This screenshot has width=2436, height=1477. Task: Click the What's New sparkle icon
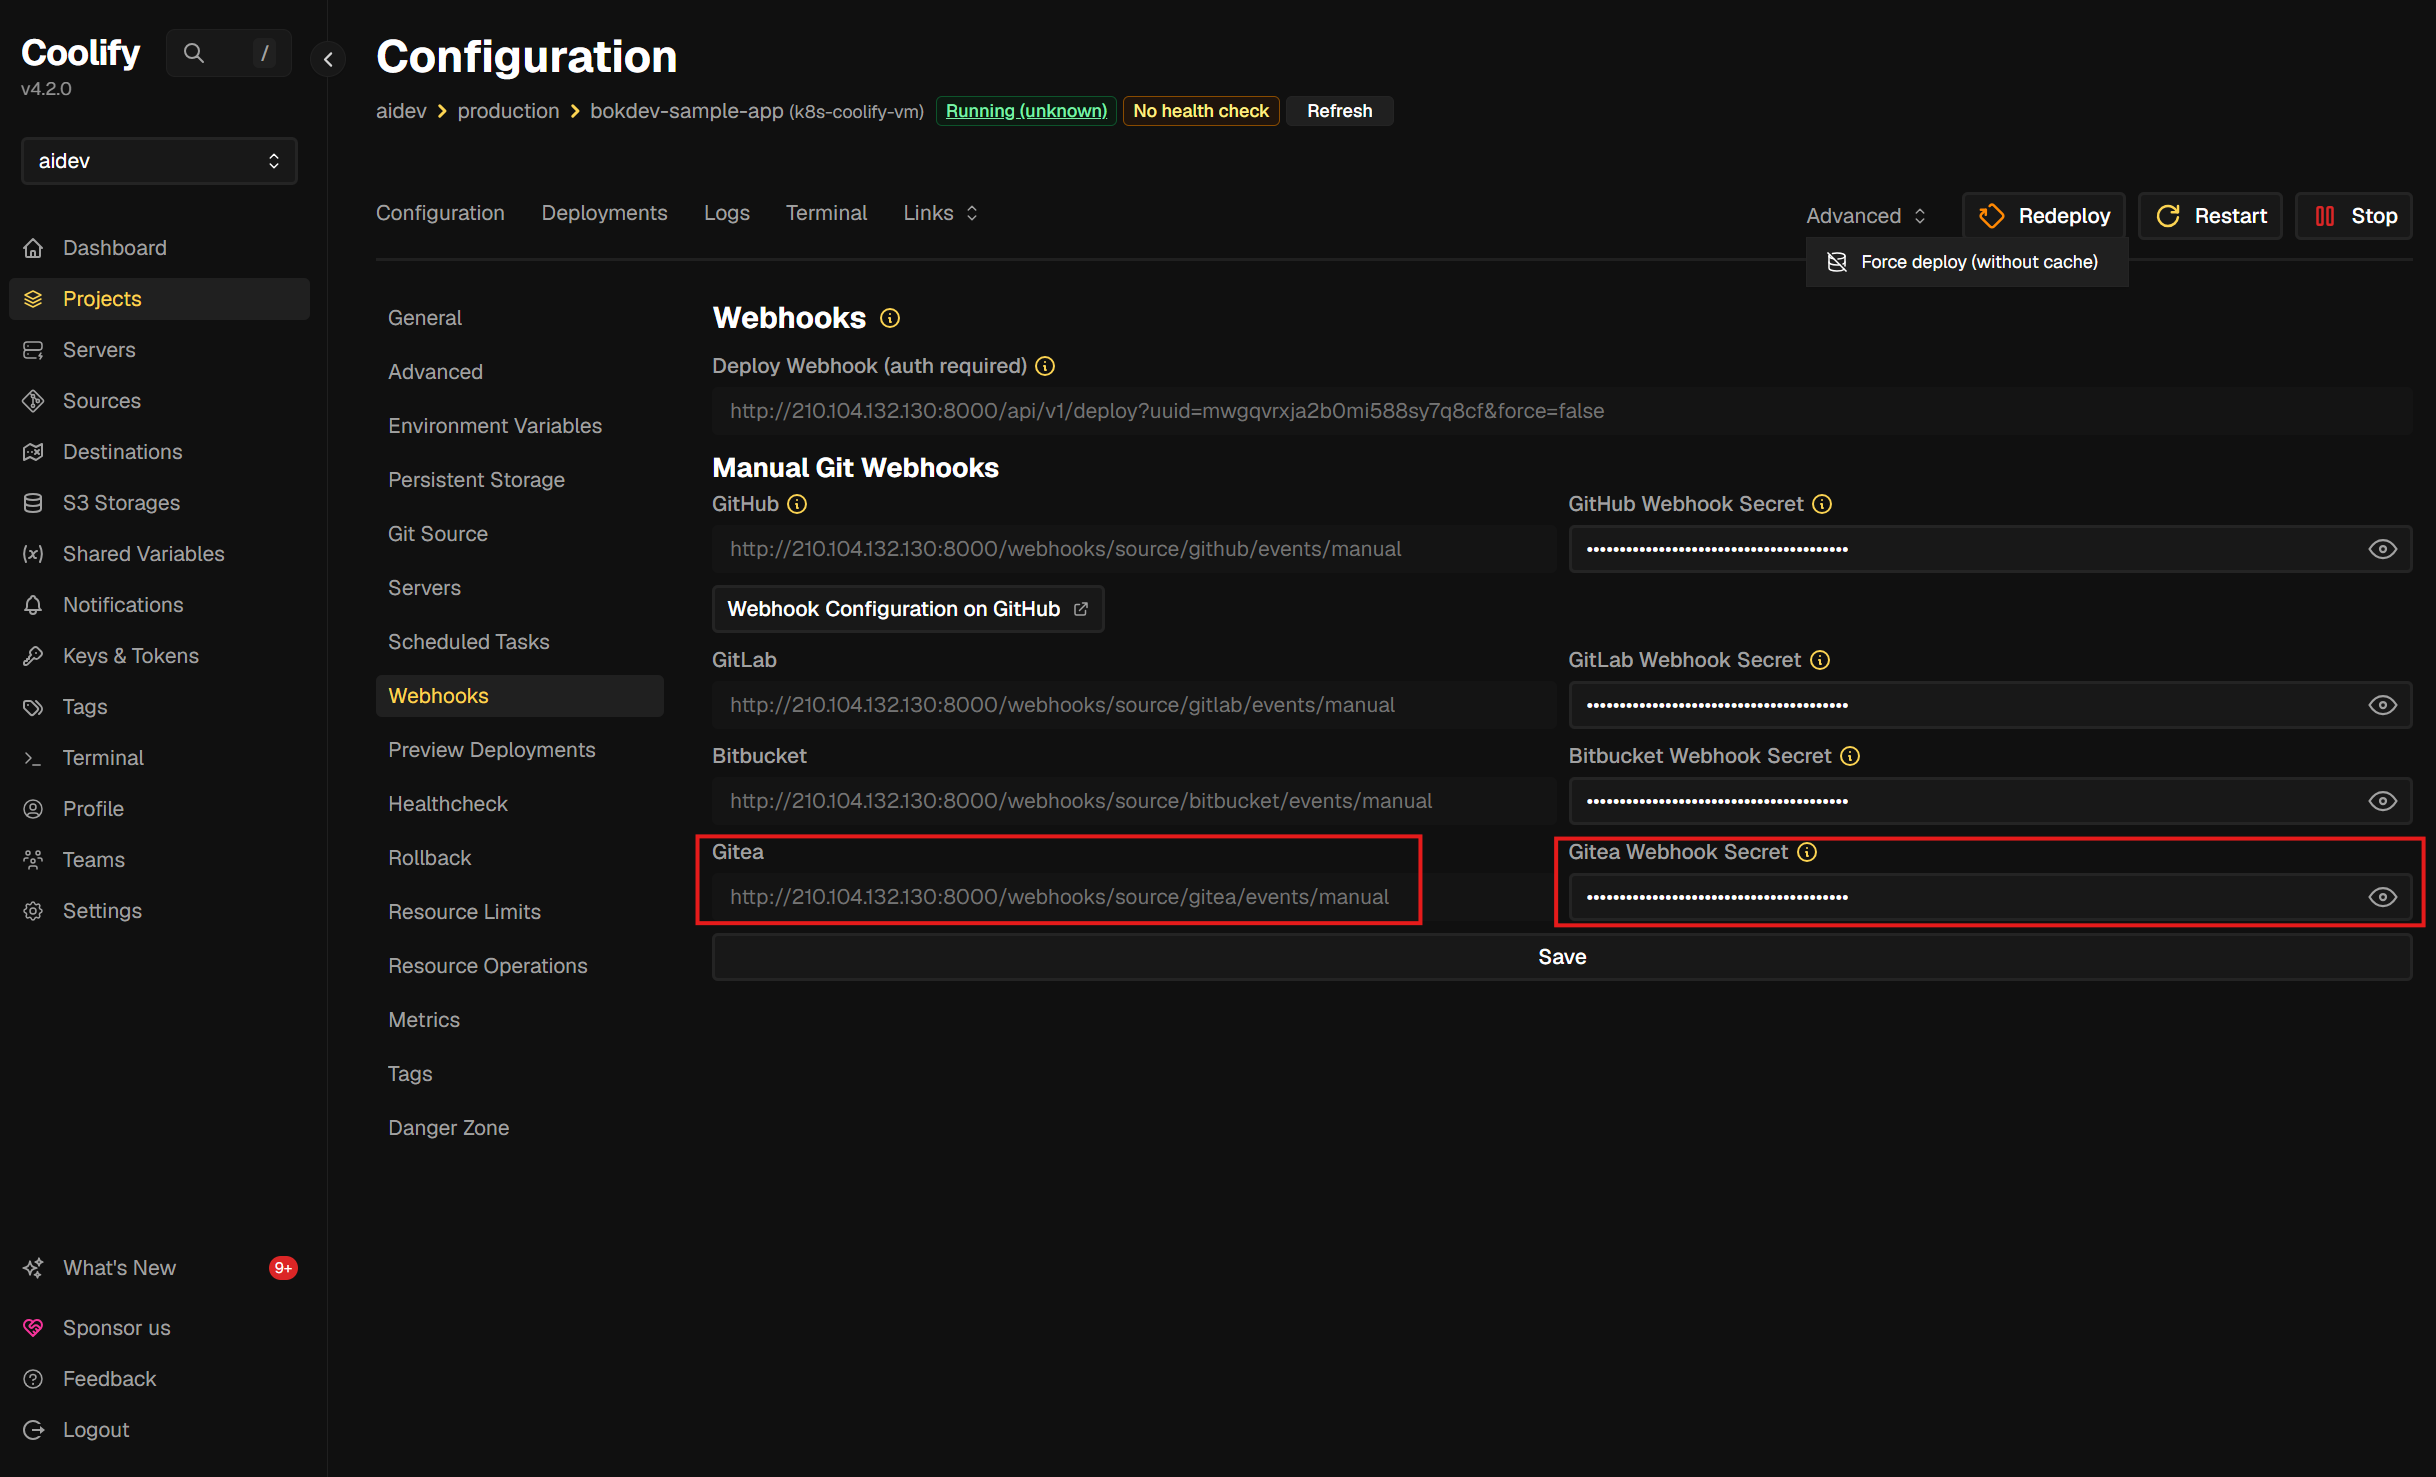[x=33, y=1268]
